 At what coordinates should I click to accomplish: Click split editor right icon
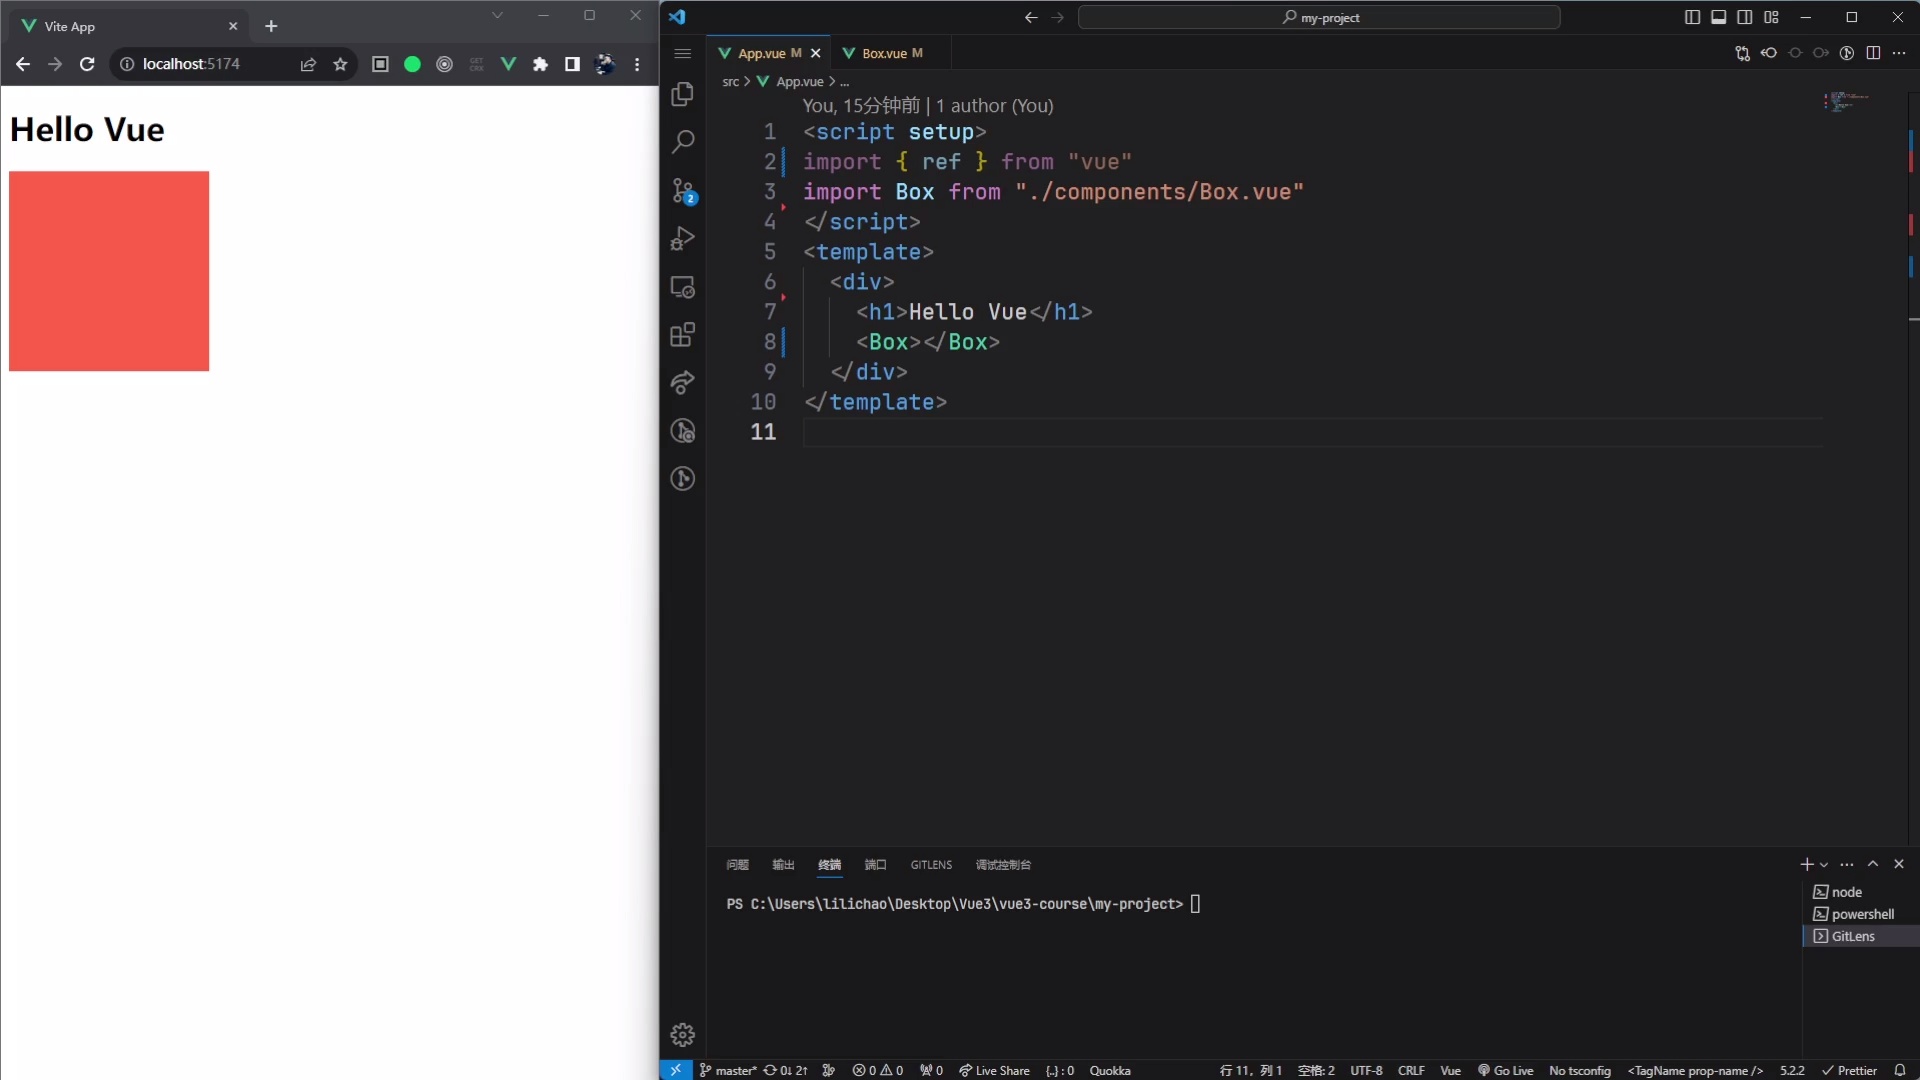point(1873,53)
